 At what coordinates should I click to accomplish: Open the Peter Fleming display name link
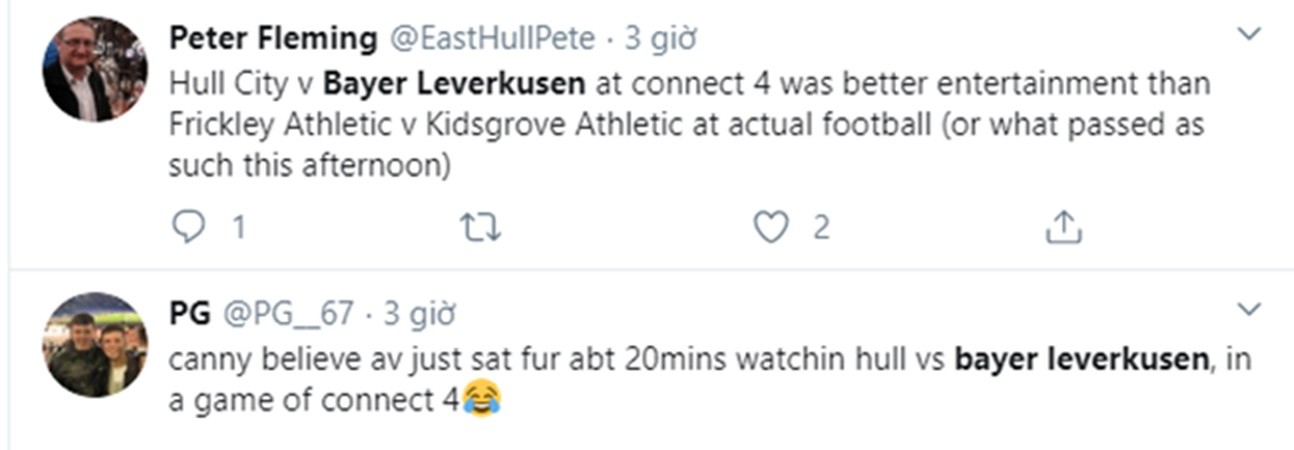(273, 39)
